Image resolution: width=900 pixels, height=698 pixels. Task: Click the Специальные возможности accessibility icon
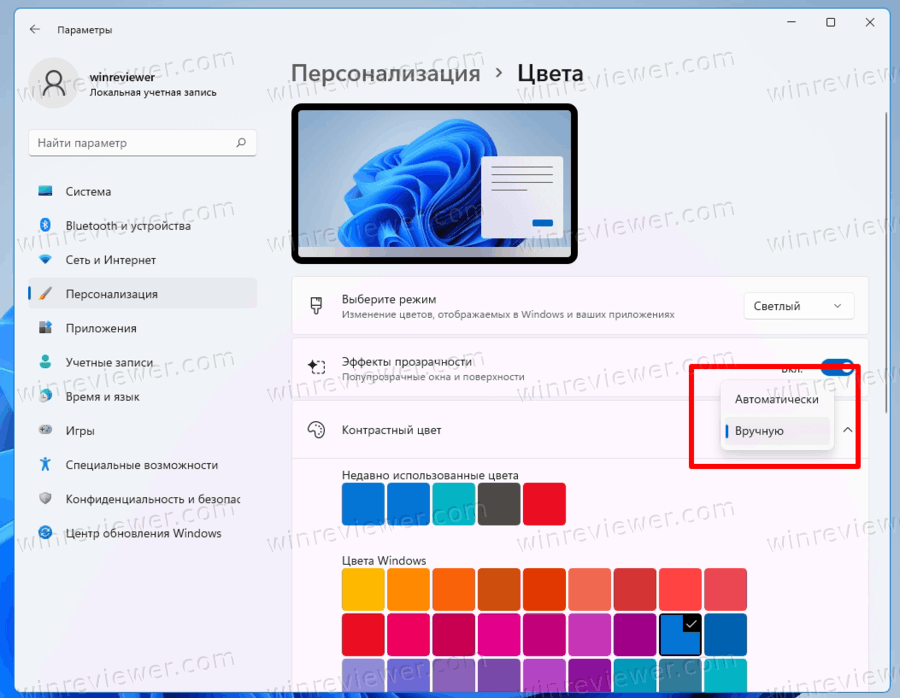(x=45, y=464)
